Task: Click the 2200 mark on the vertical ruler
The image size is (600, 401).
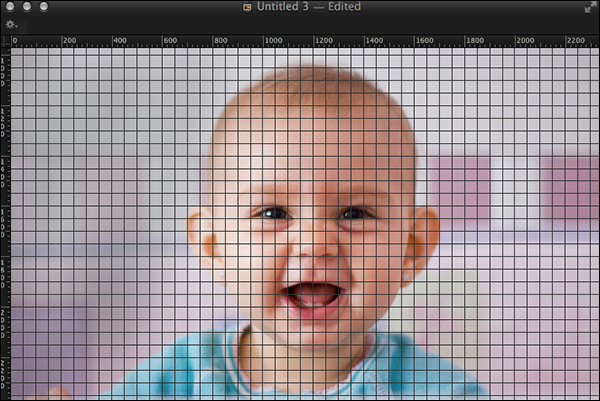Action: (x=3, y=374)
